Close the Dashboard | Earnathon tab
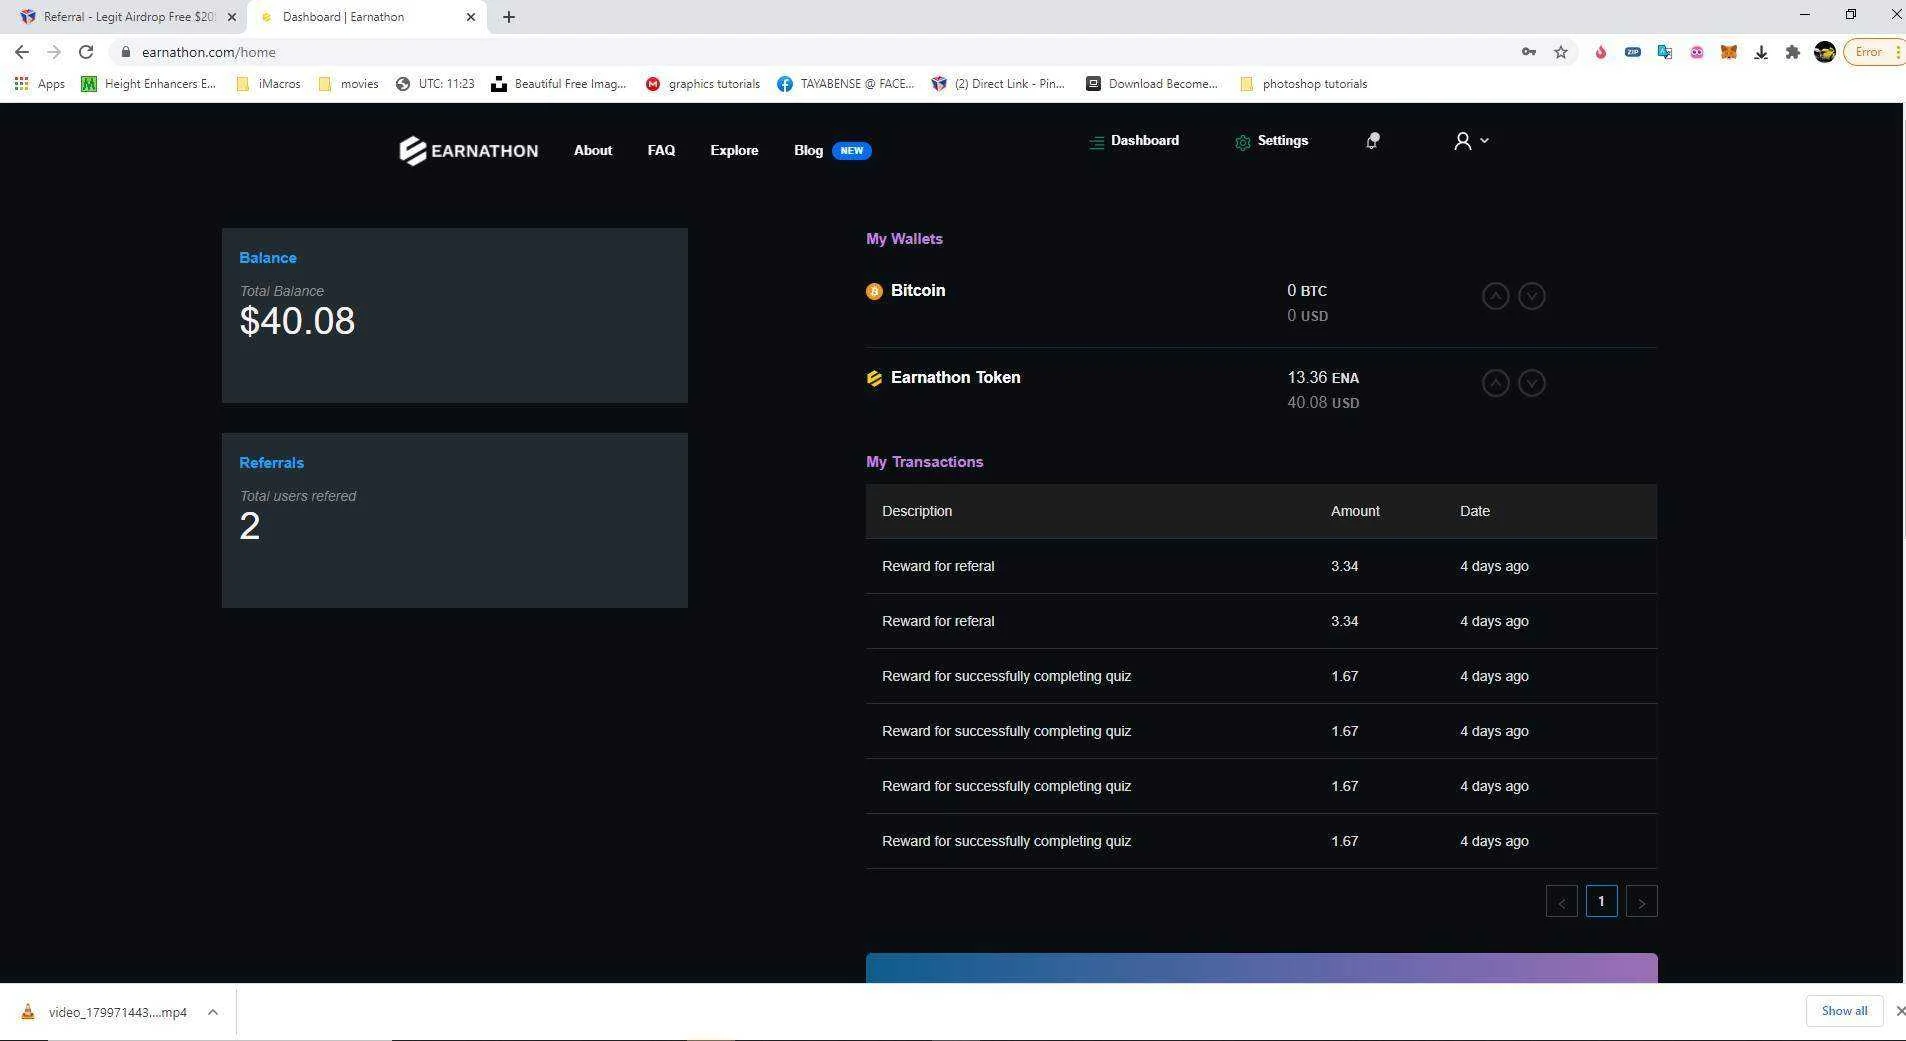The height and width of the screenshot is (1041, 1906). 471,17
